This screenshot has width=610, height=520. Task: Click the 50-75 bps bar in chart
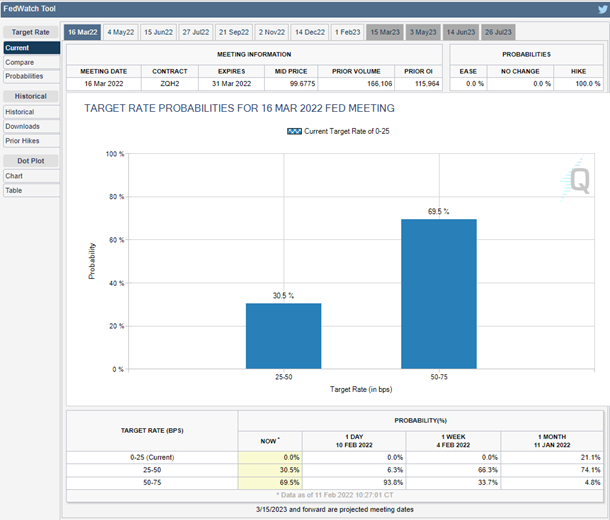click(x=439, y=294)
